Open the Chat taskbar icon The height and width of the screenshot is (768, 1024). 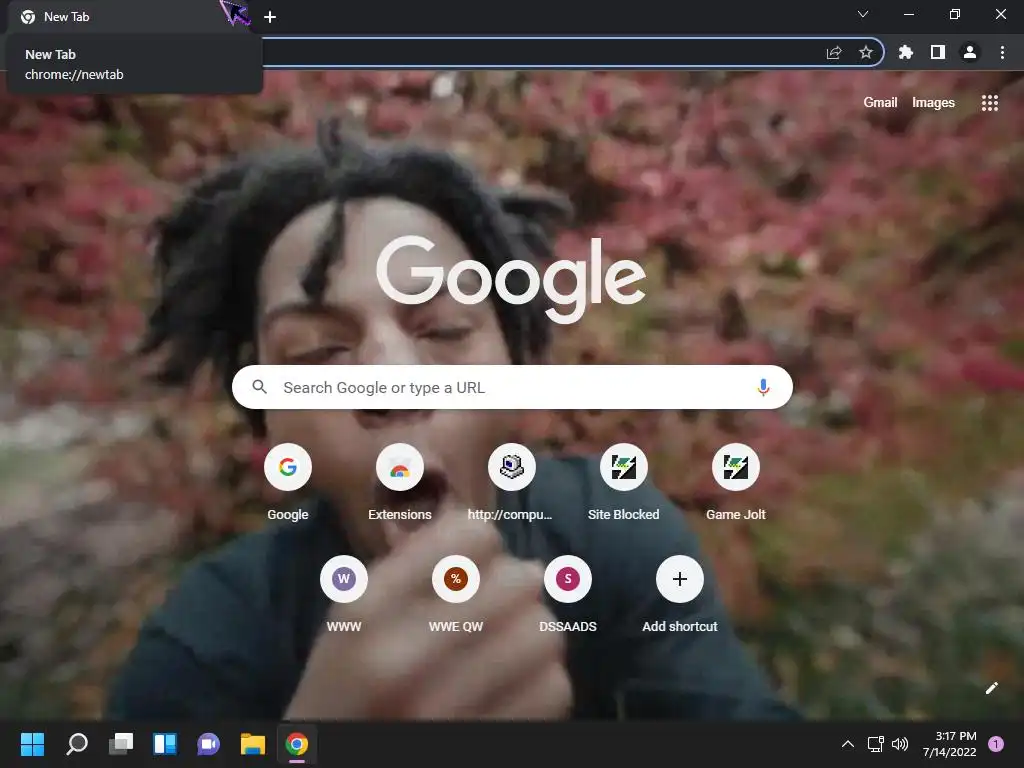pyautogui.click(x=208, y=744)
